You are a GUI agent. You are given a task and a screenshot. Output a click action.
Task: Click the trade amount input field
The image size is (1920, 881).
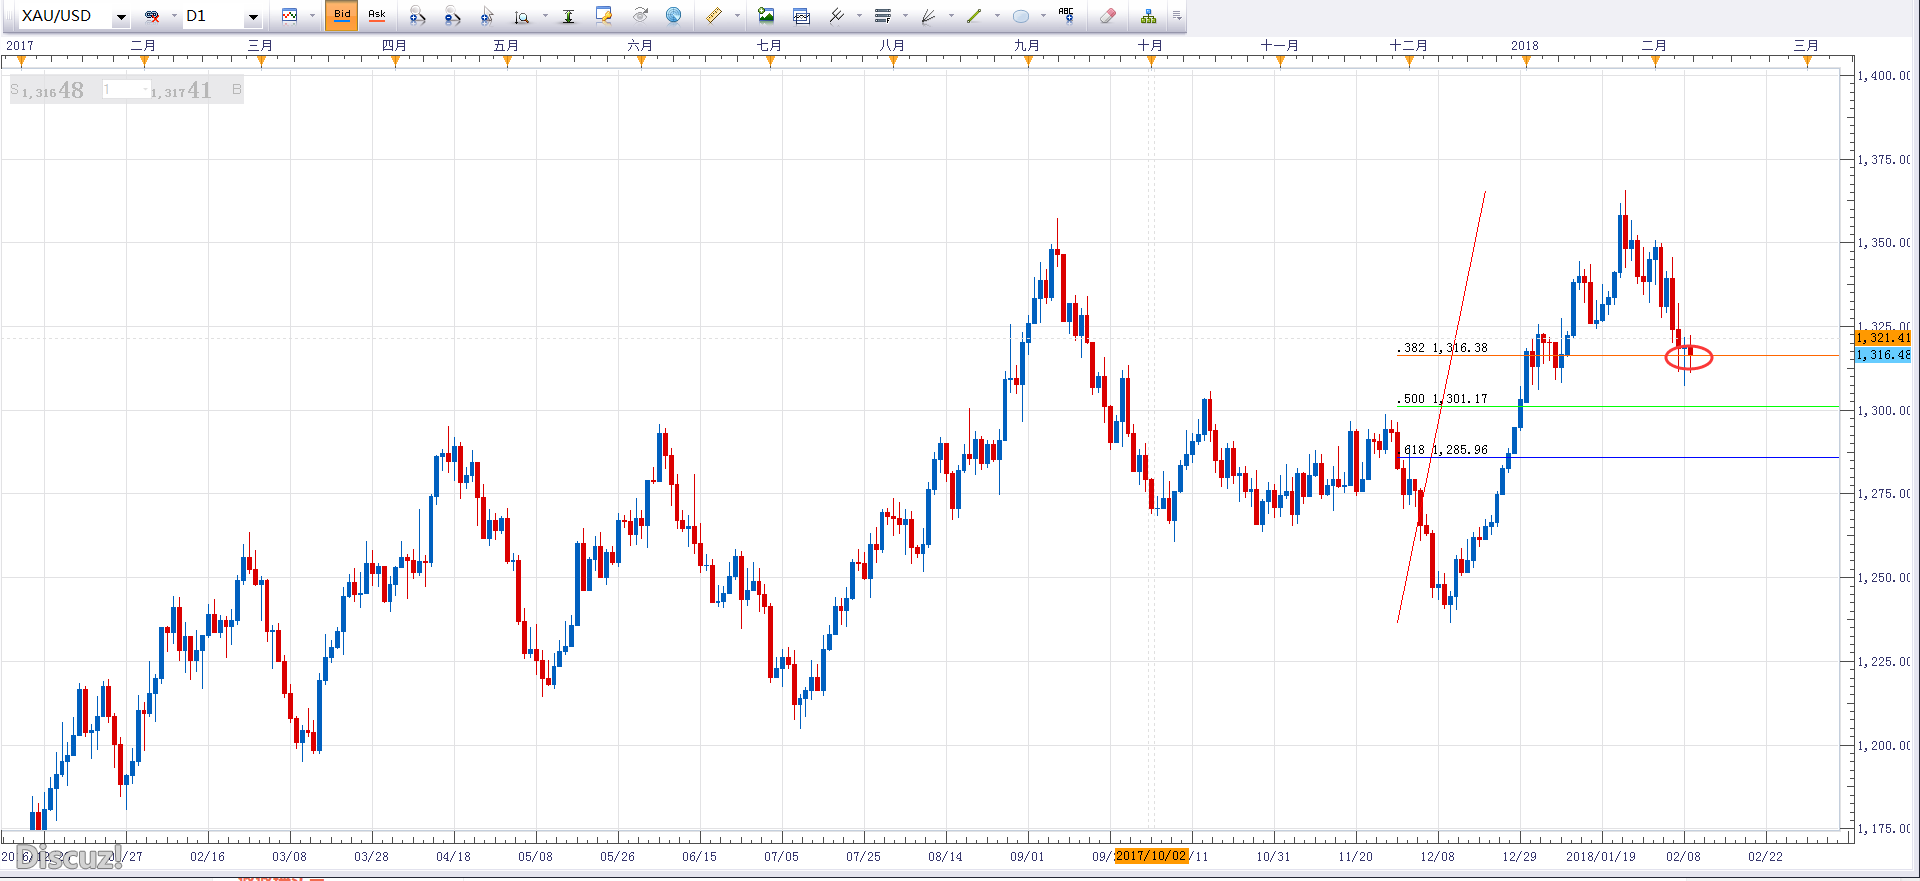pyautogui.click(x=124, y=90)
